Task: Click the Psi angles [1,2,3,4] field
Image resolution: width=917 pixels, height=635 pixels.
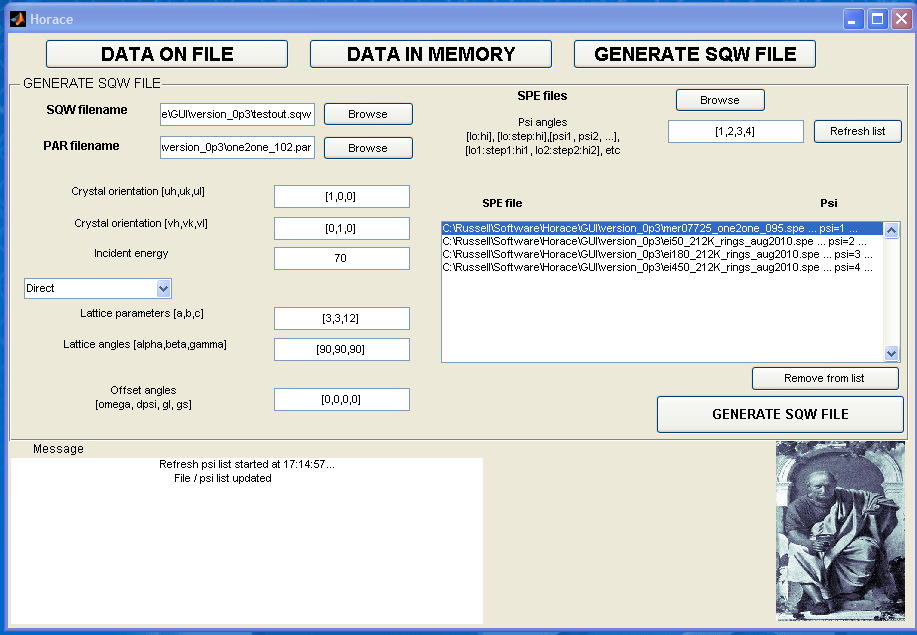Action: [x=736, y=131]
